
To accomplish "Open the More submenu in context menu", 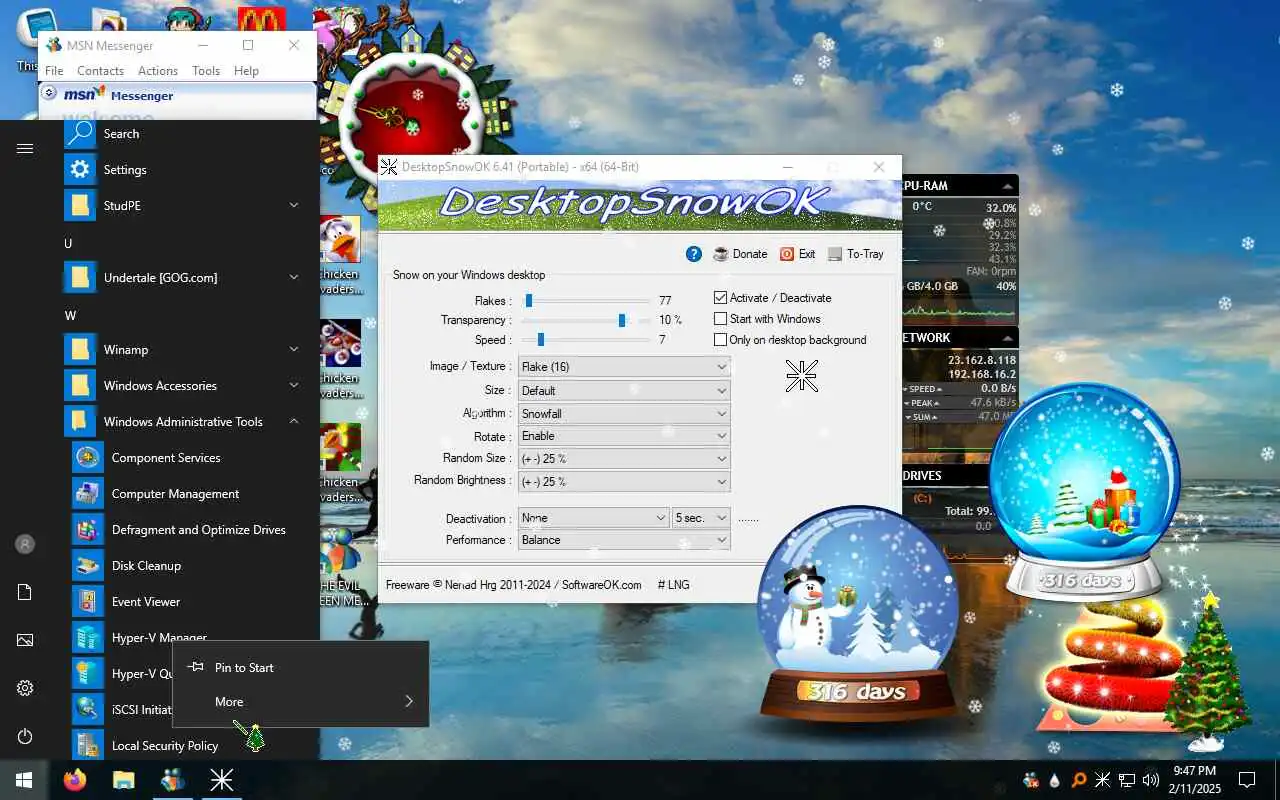I will [300, 701].
